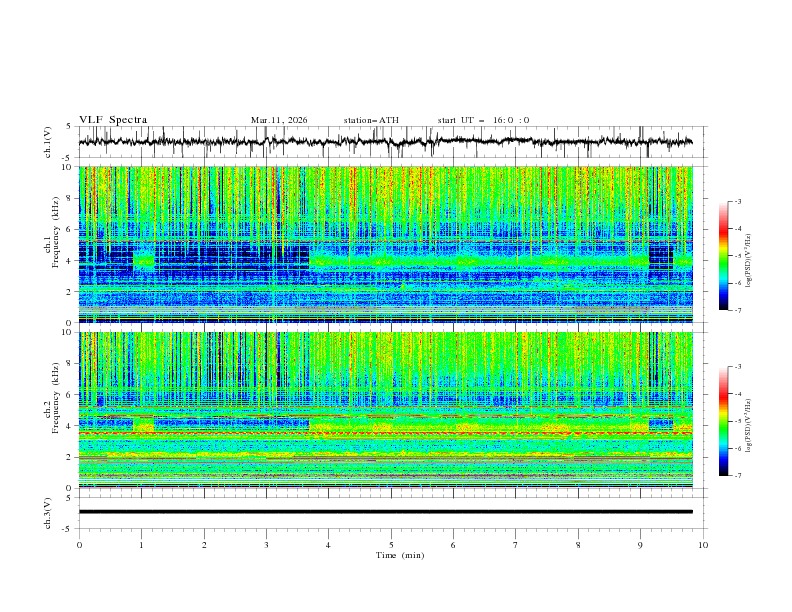Click the ch.1 voltage waveform trace
This screenshot has height=612, width=792.
tap(385, 142)
